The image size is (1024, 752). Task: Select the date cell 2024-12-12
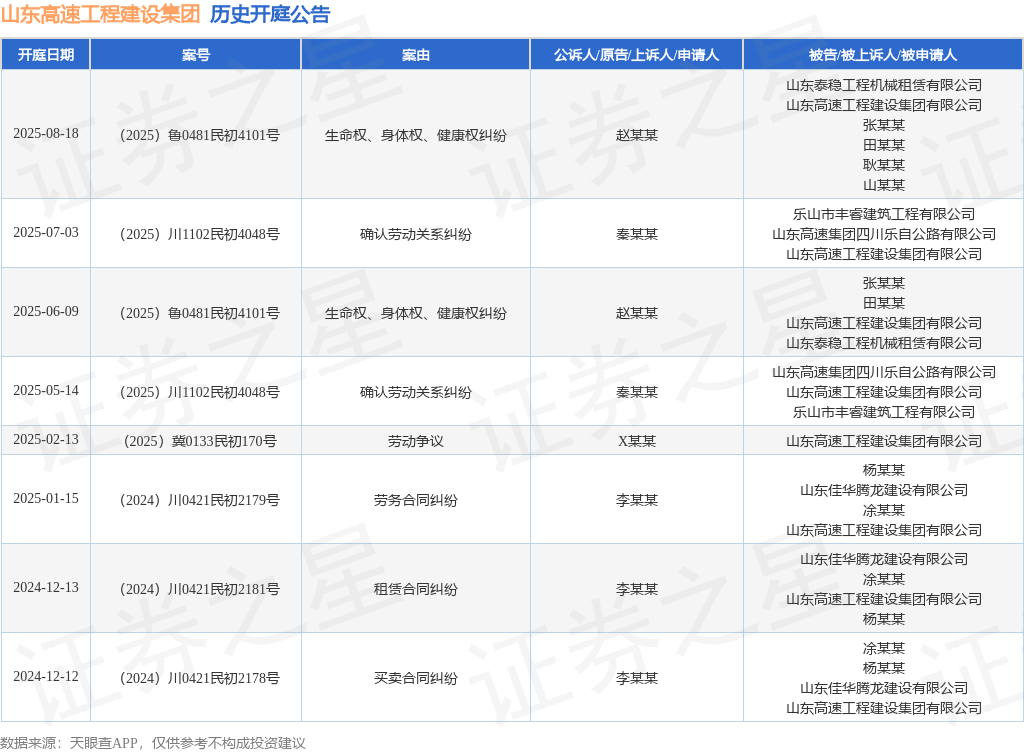coord(46,676)
